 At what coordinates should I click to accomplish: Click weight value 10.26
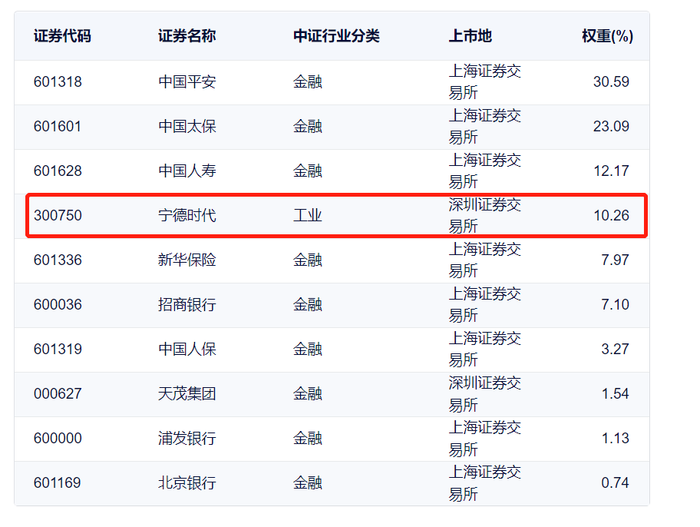tap(611, 215)
